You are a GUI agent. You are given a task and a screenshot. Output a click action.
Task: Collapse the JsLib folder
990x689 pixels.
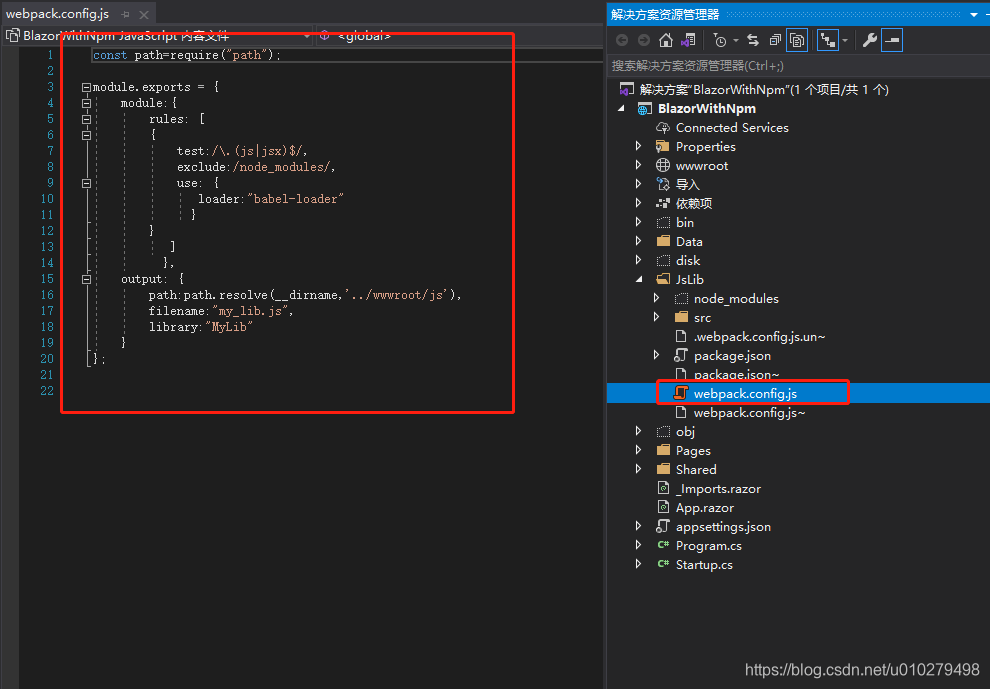(x=638, y=279)
